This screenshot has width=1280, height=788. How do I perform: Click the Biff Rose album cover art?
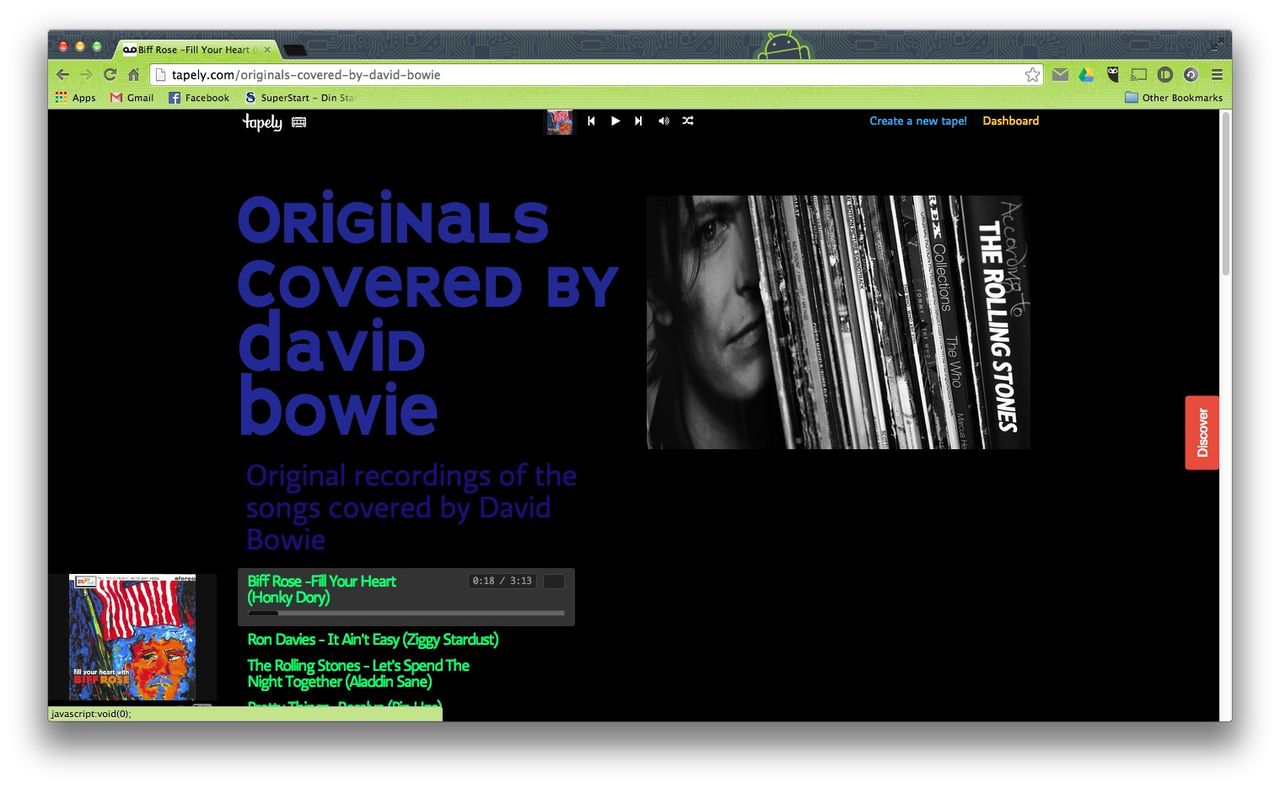coord(132,637)
